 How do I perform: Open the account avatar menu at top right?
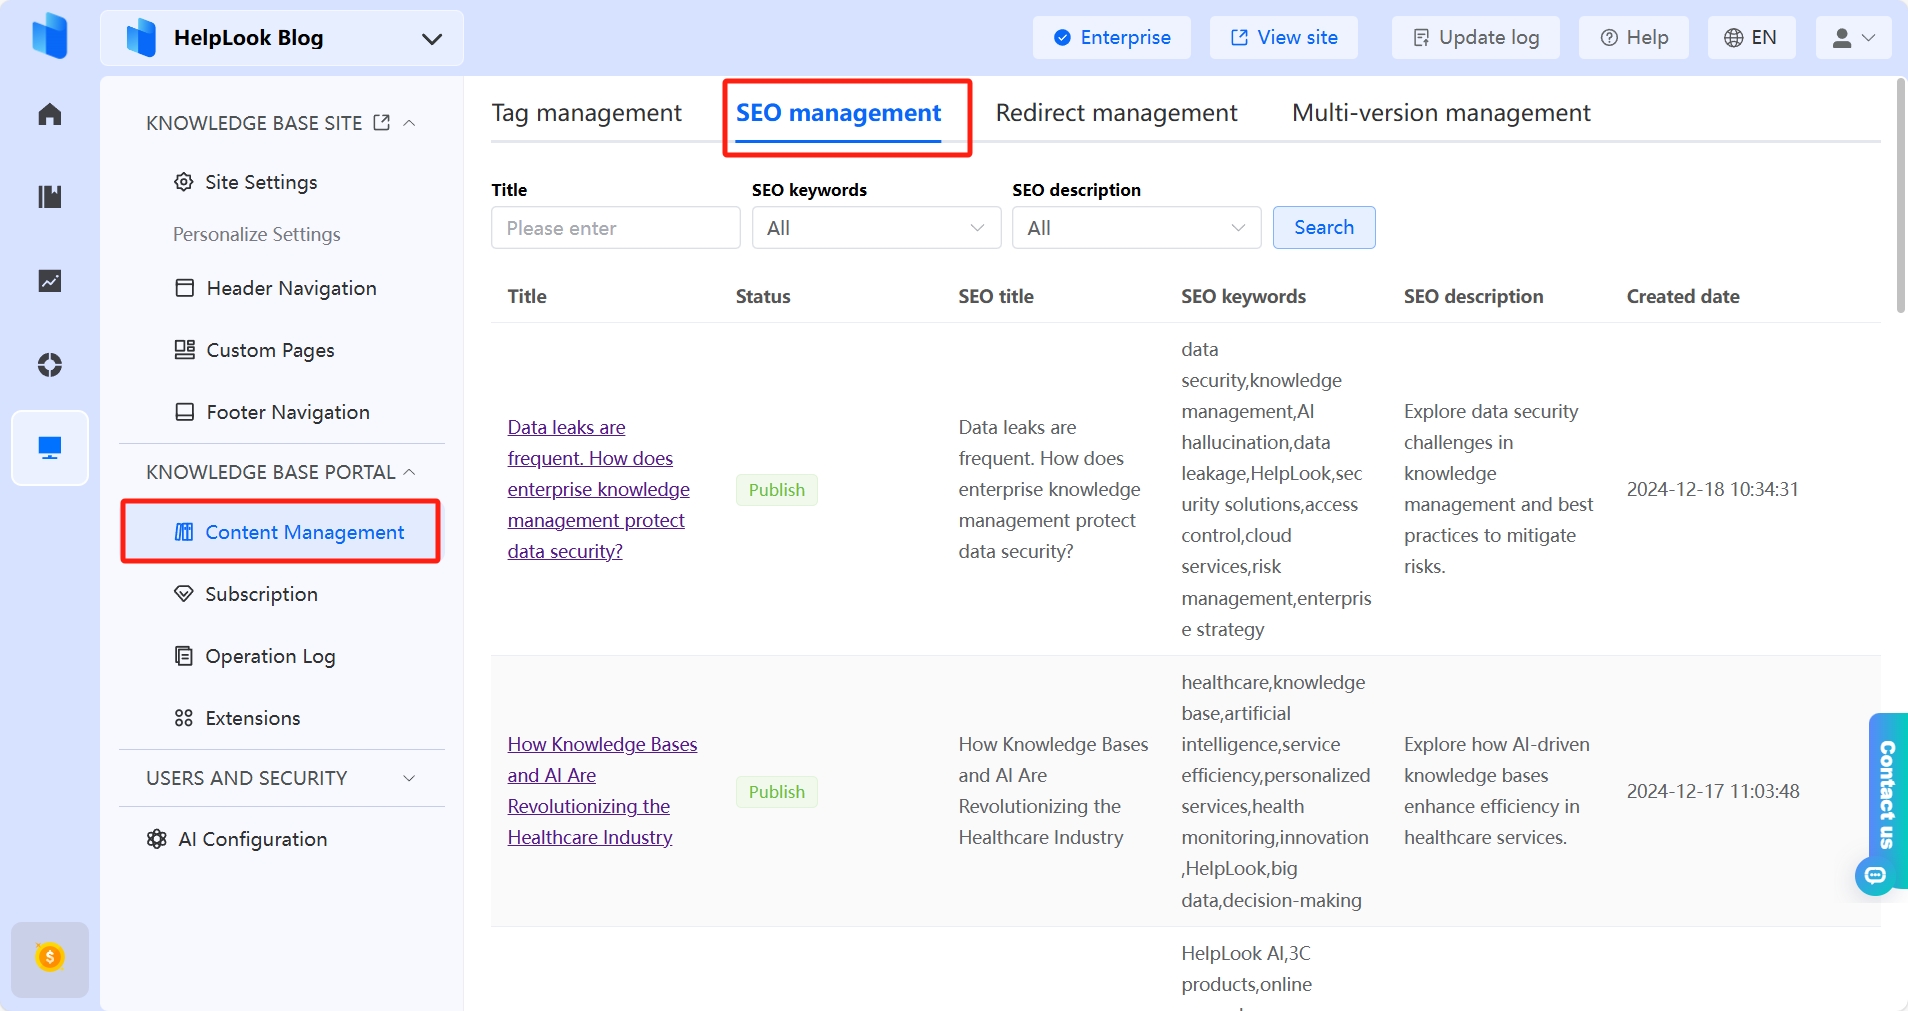pos(1852,37)
